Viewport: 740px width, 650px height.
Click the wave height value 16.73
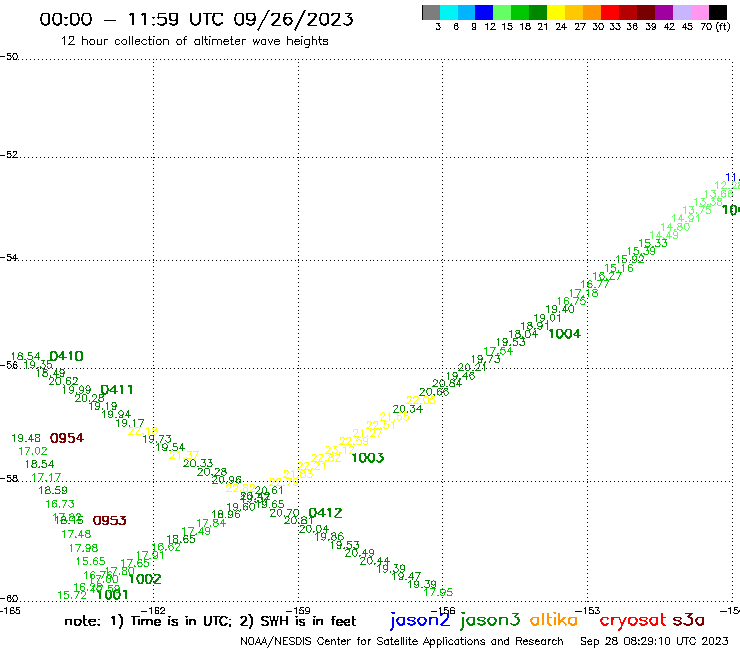pos(60,504)
